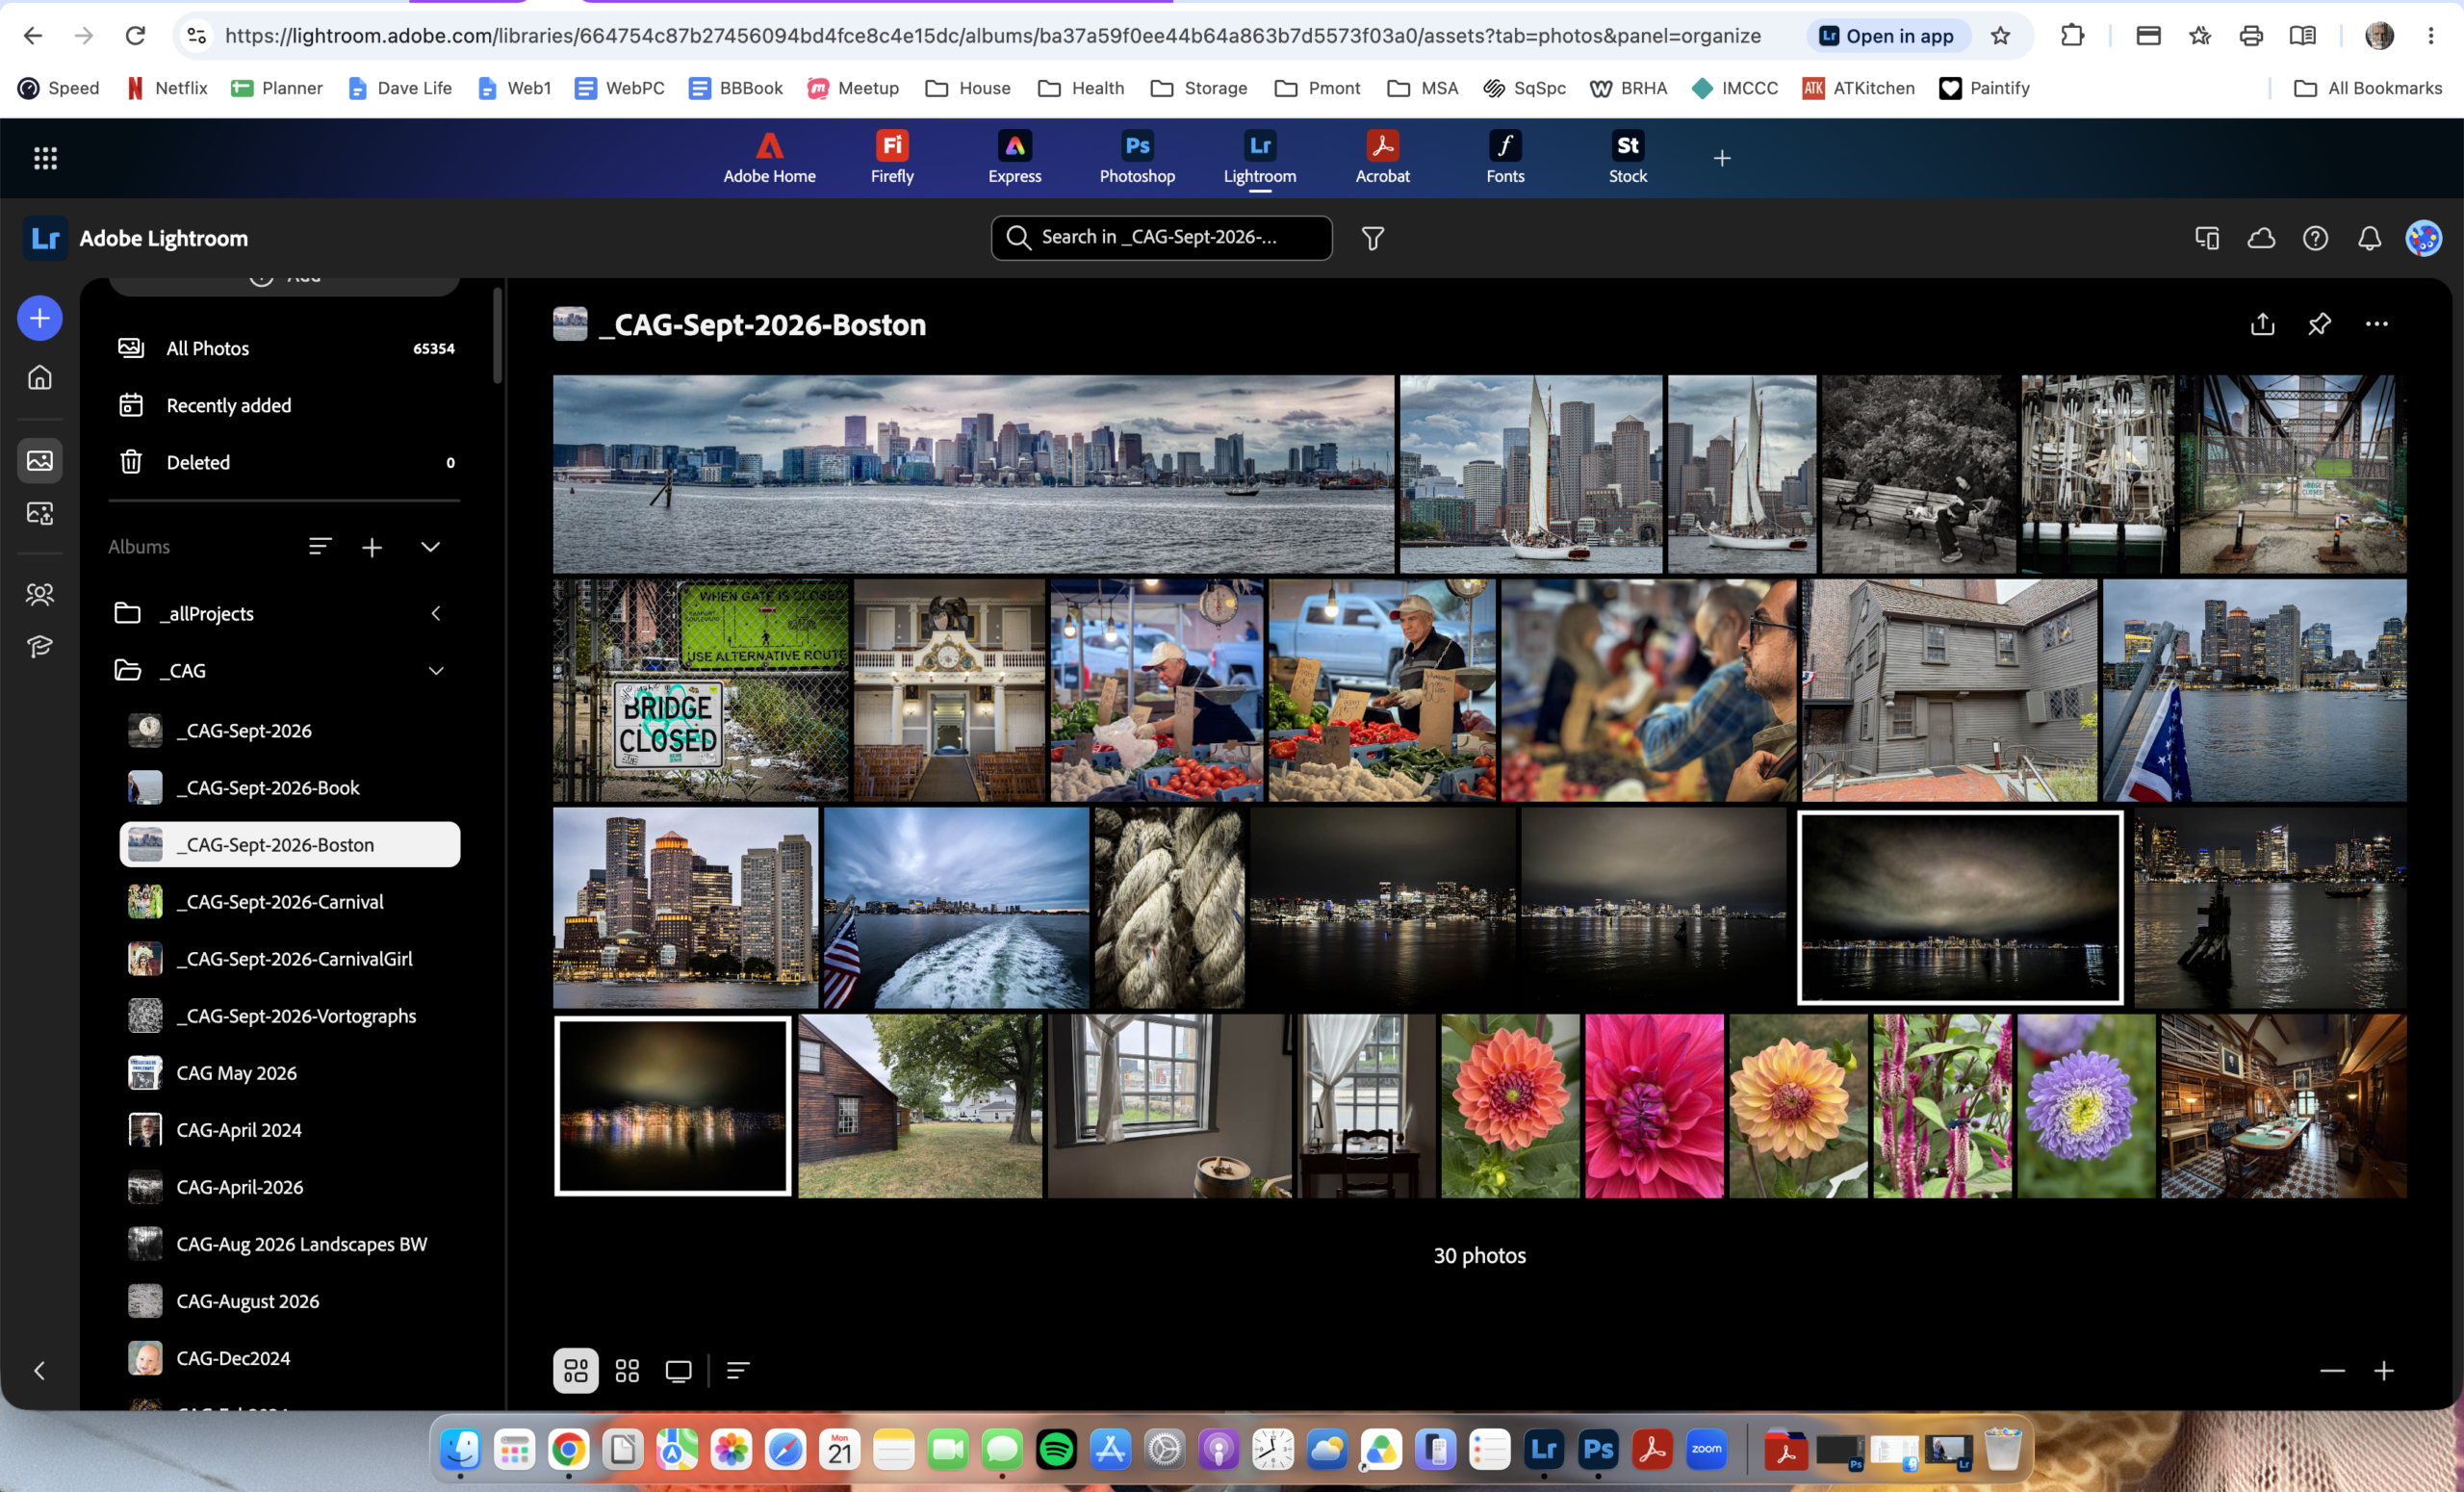Screen dimensions: 2464x1492
Task: Switch to the Firefly tab
Action: pos(892,157)
